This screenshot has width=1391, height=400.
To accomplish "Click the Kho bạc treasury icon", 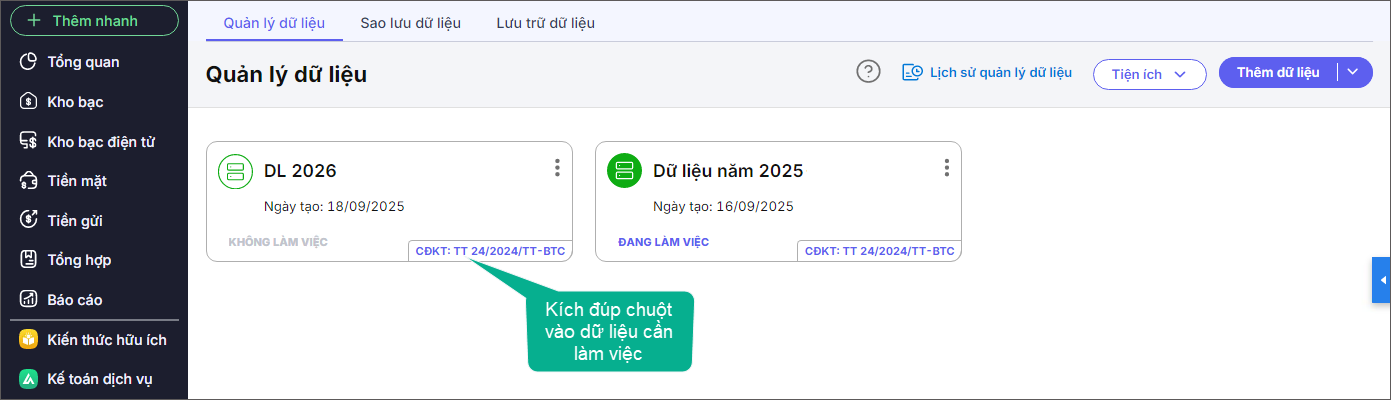I will pos(29,102).
